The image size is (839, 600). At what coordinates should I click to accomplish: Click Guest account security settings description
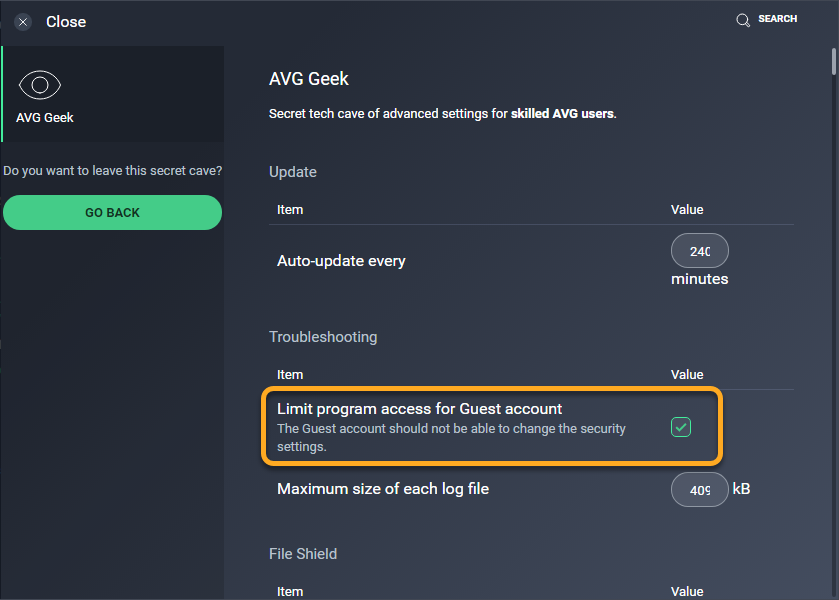451,437
